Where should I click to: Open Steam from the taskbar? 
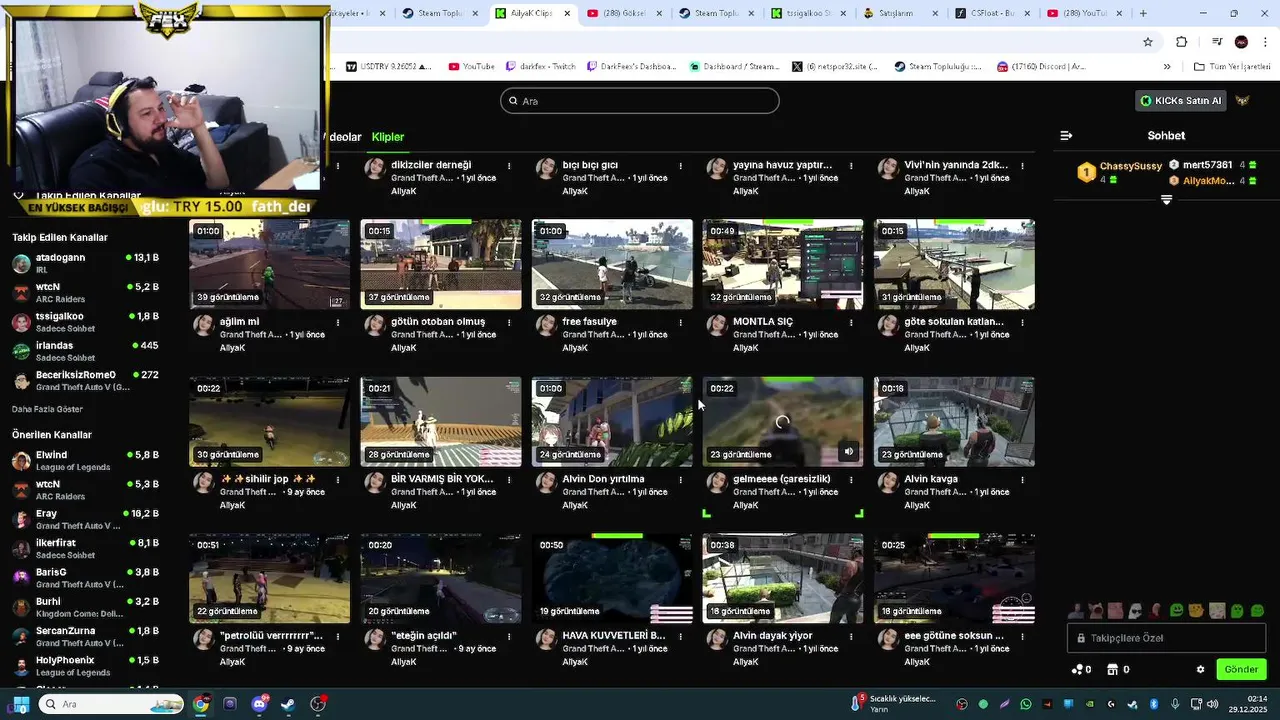(x=288, y=704)
